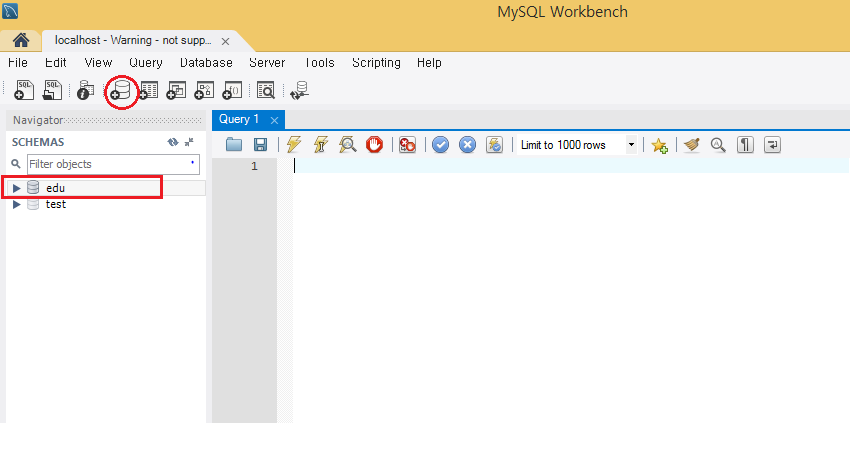850x460 pixels.
Task: Reconnect to DBMS toolbar icon
Action: click(x=299, y=90)
